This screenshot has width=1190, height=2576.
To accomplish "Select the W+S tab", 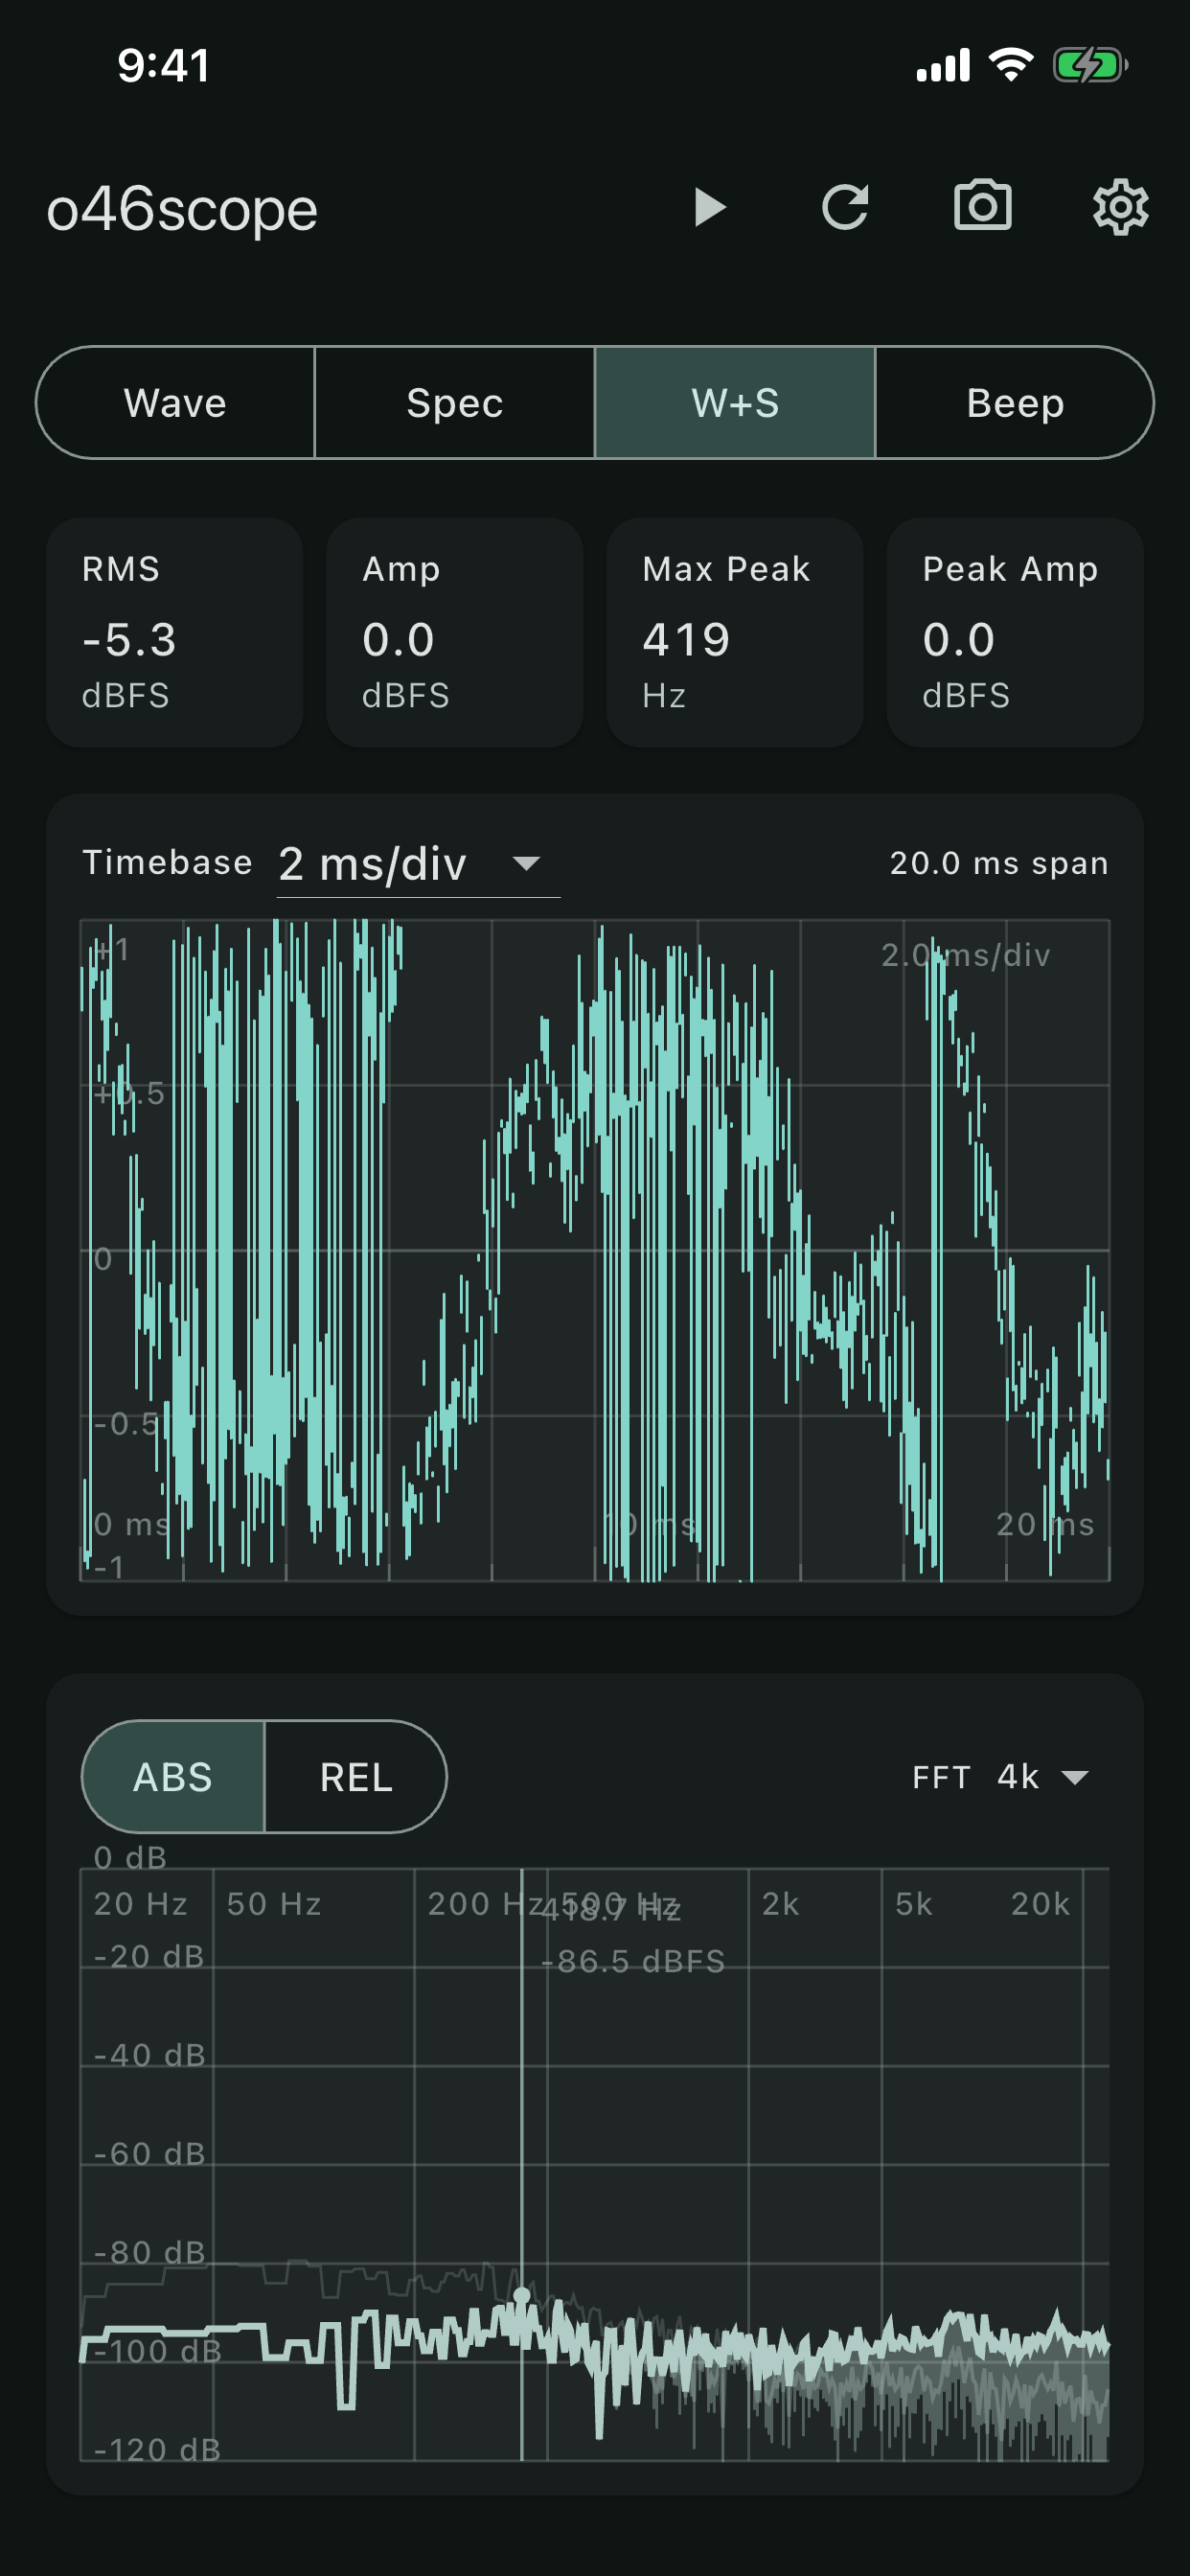I will tap(735, 403).
